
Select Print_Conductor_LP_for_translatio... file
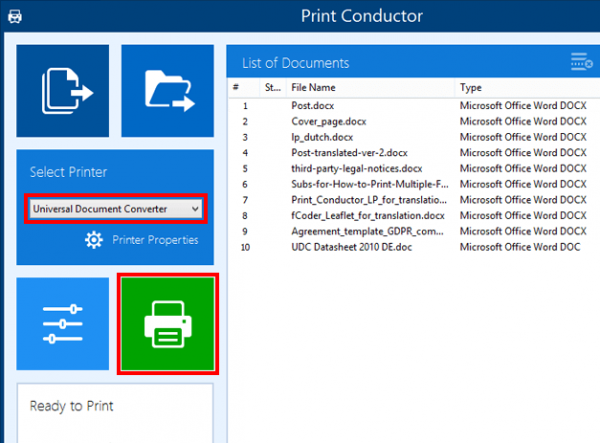[x=369, y=200]
